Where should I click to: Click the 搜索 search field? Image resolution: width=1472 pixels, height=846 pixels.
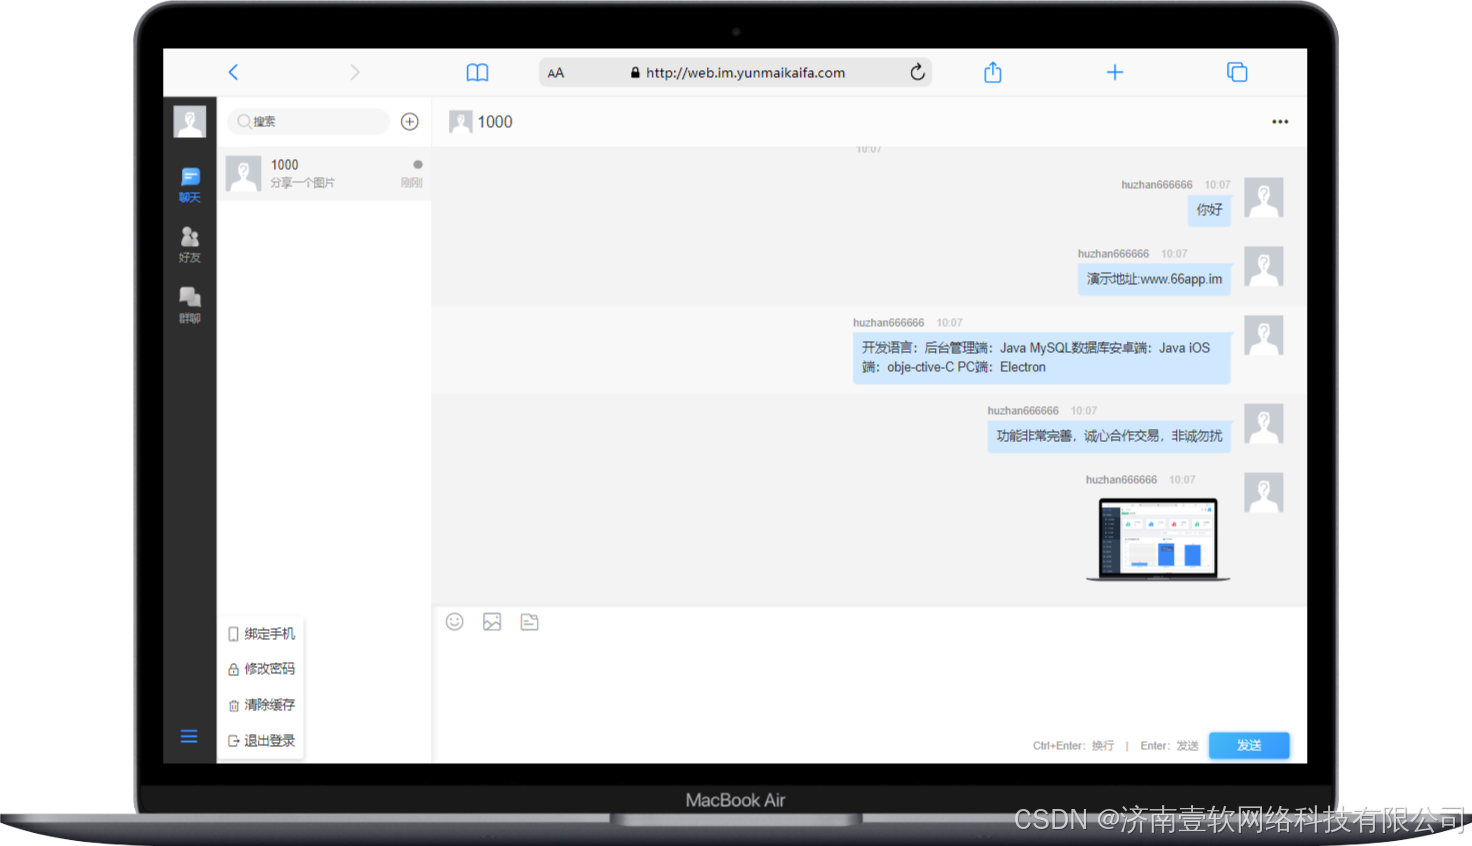click(308, 121)
